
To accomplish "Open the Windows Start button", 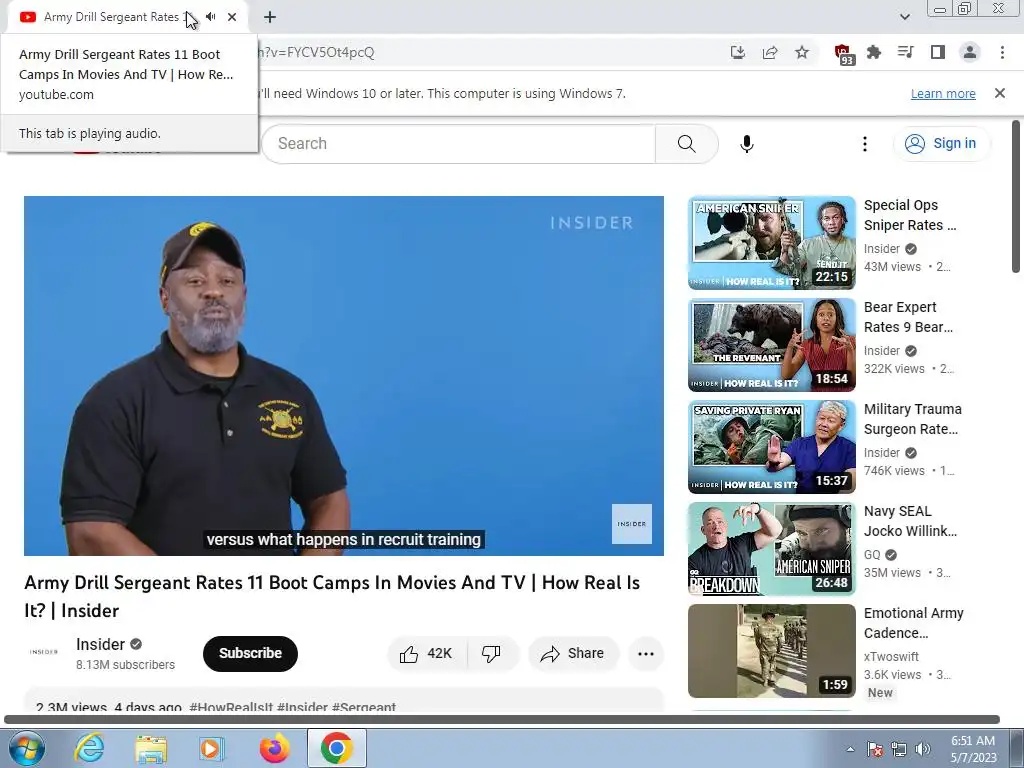I will click(x=26, y=748).
